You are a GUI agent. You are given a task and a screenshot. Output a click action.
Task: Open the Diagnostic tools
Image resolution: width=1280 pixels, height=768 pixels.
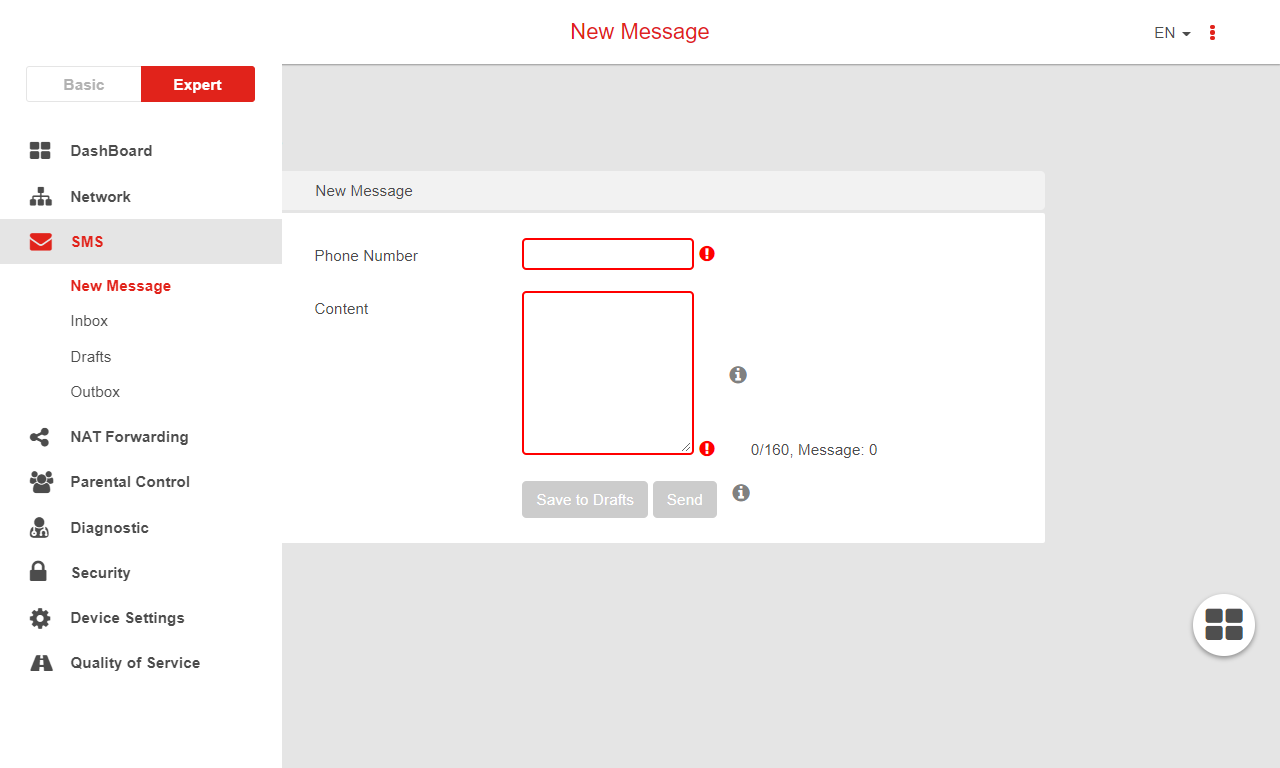point(40,527)
